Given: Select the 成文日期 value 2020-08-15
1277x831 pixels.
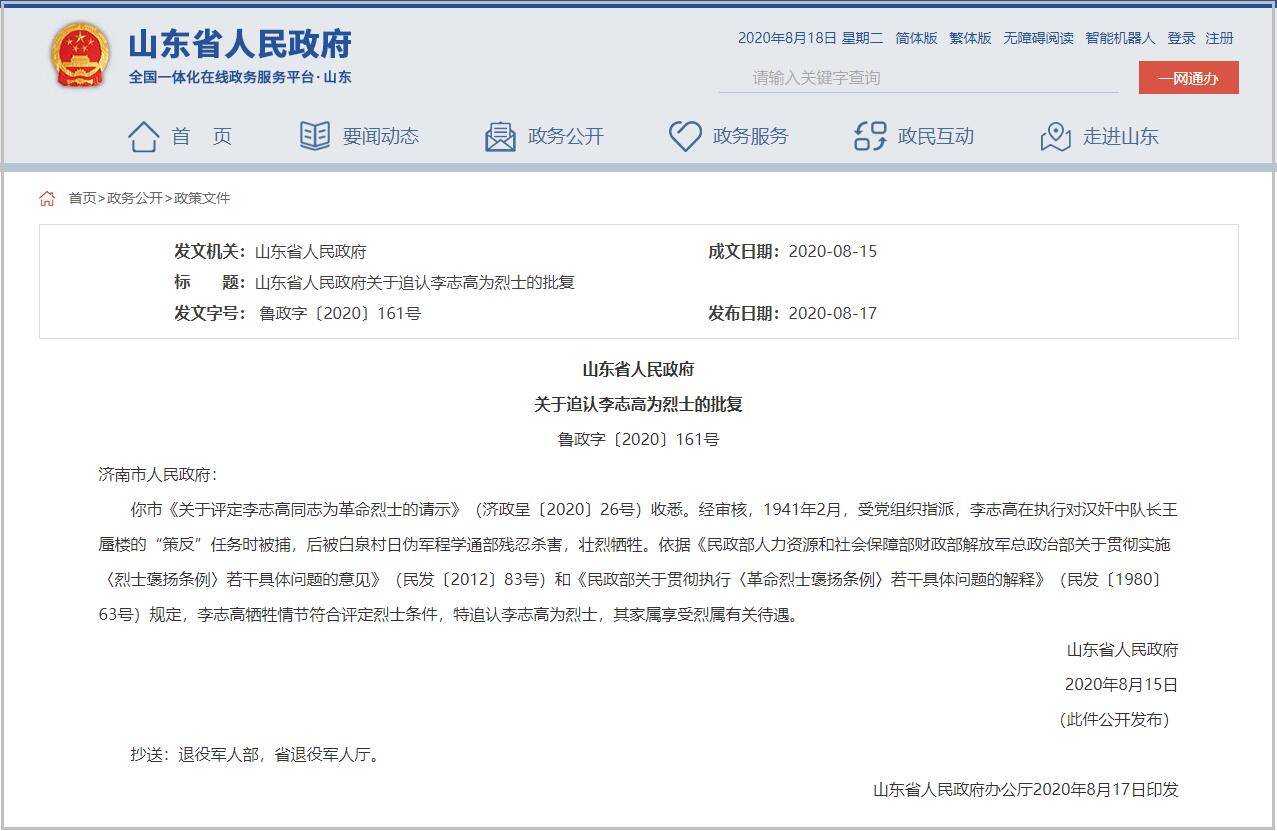Looking at the screenshot, I should click(832, 251).
